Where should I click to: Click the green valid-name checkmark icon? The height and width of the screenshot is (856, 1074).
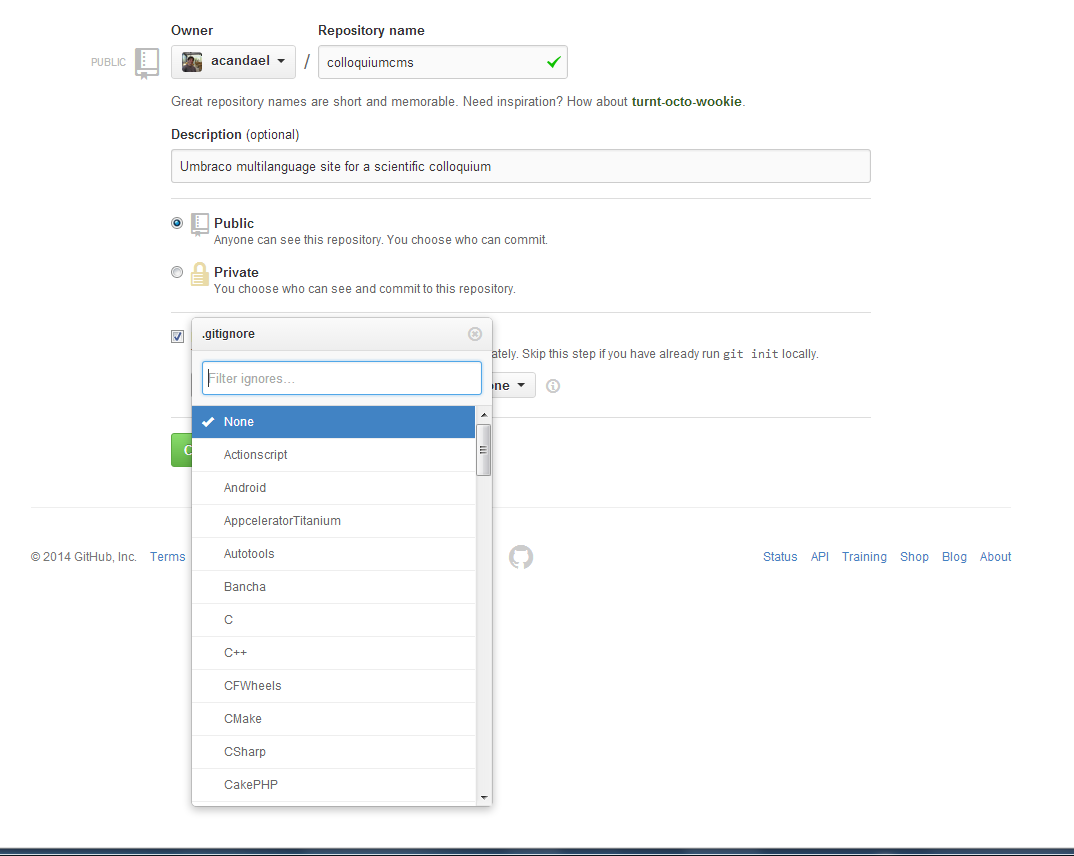[x=553, y=62]
